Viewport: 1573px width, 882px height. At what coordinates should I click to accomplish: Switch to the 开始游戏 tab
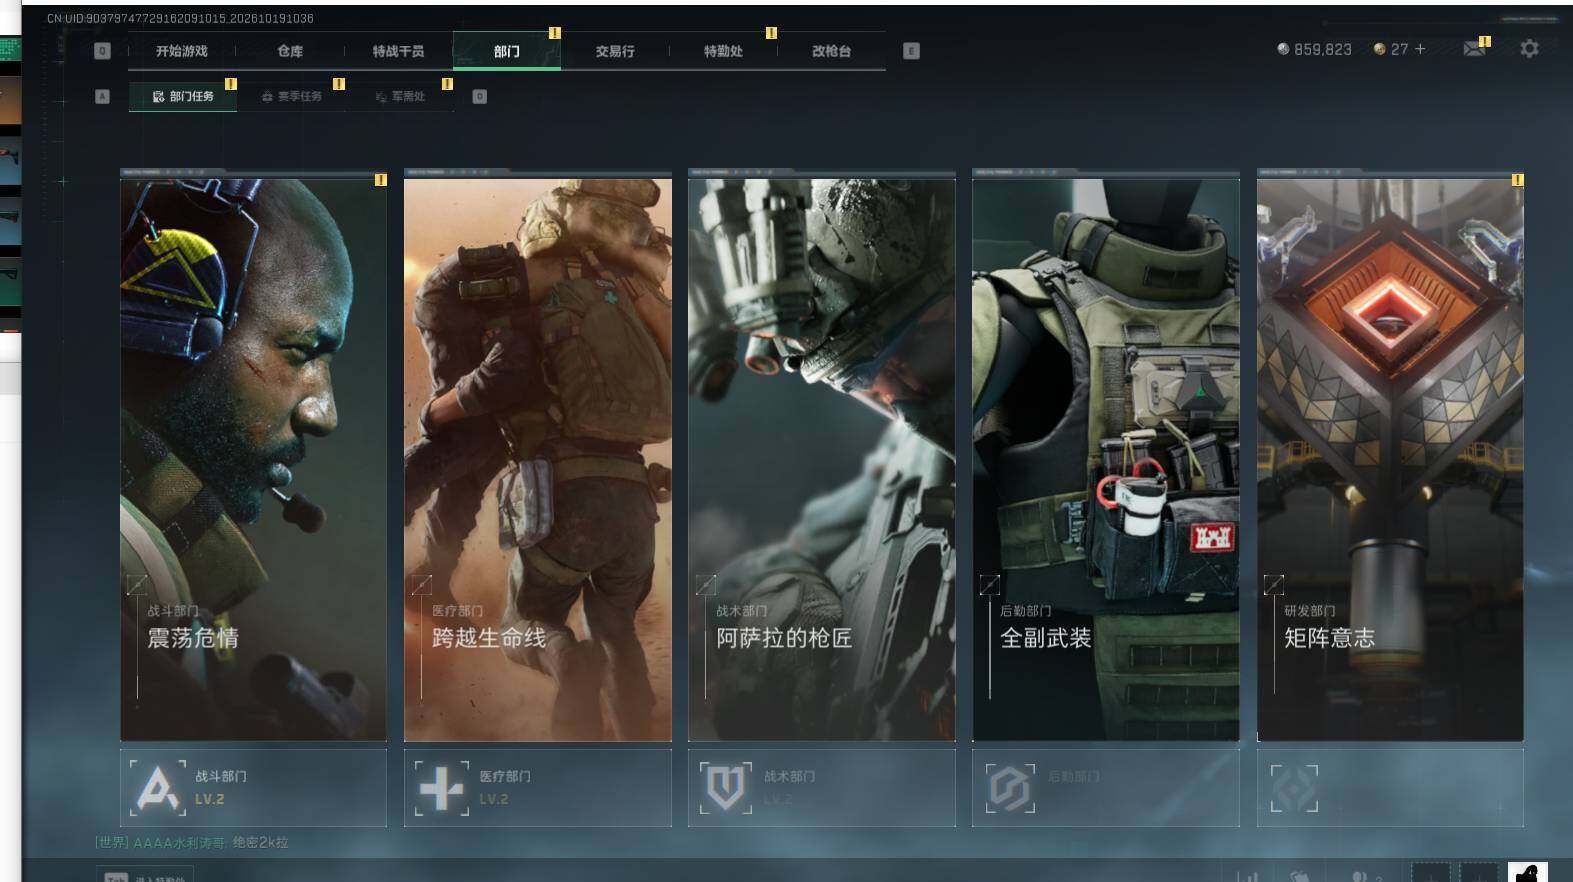pos(182,51)
